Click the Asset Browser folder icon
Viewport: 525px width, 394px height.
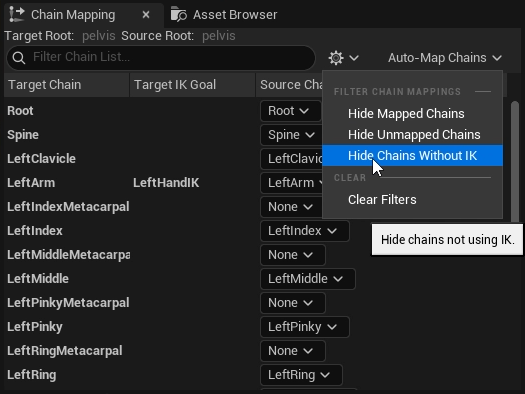[x=178, y=14]
